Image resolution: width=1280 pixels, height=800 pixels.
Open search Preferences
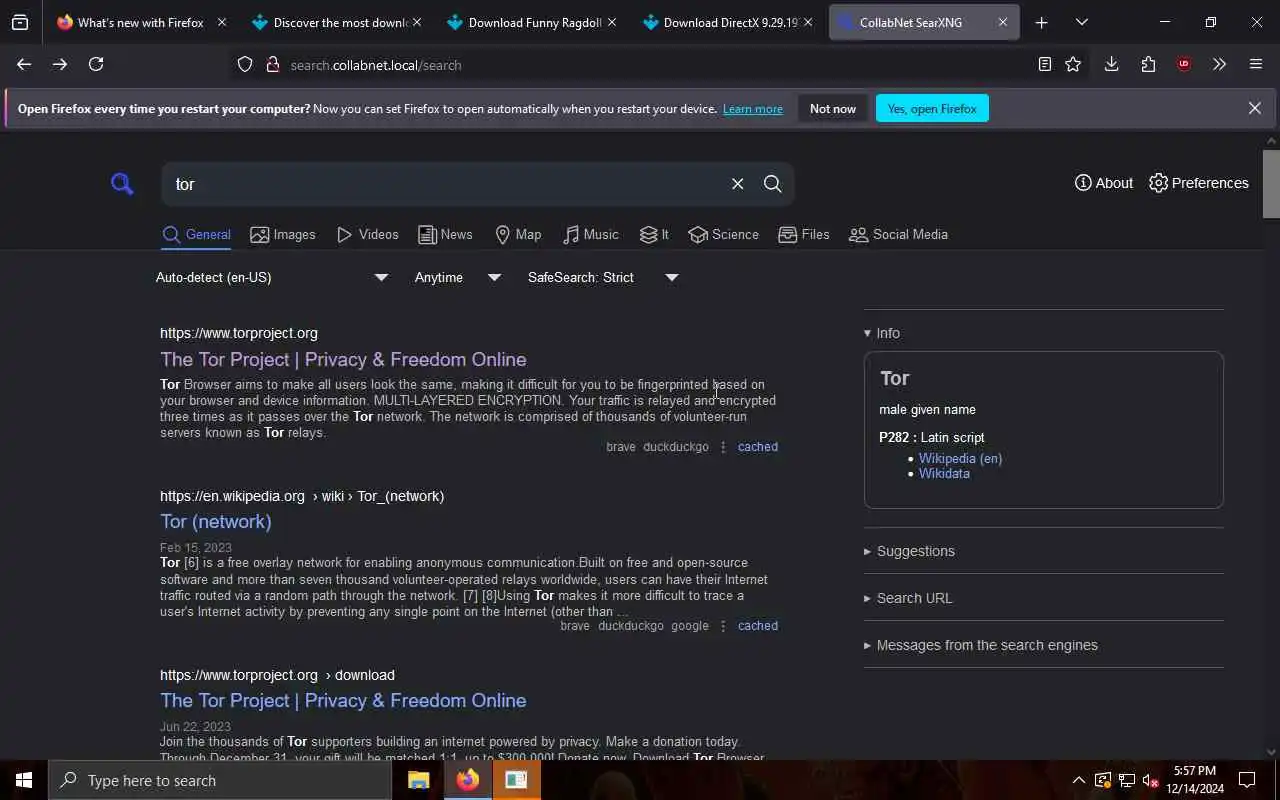tap(1199, 183)
